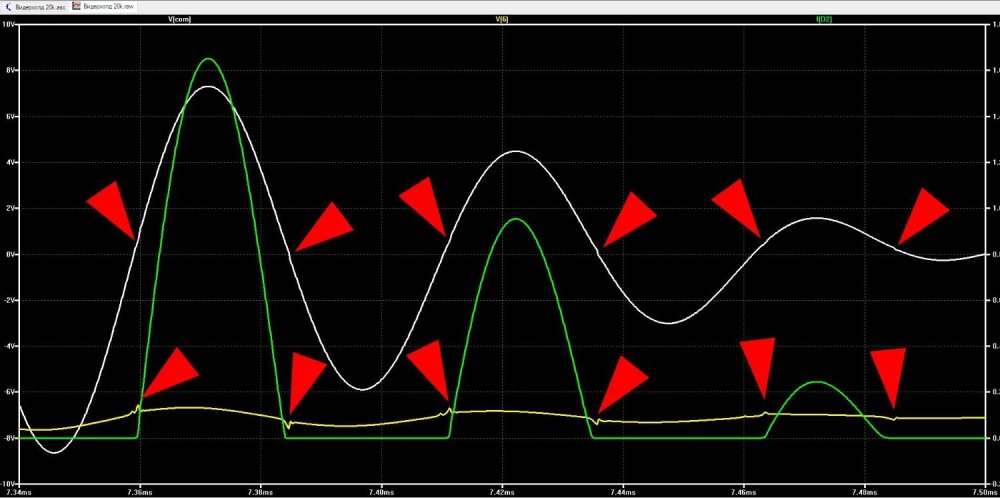Select the yellow V(6) trace label
The image size is (1000, 498).
point(502,19)
